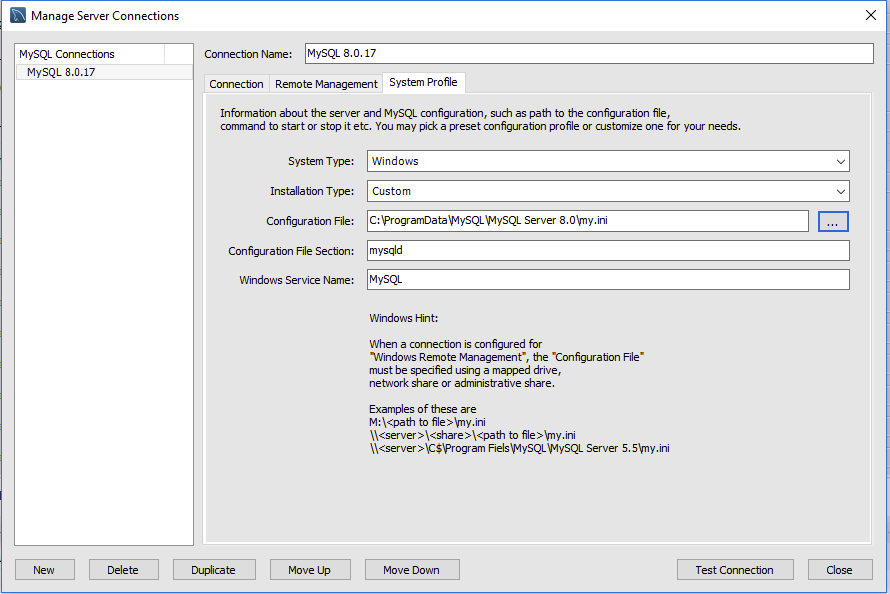Expand the Installation Type dropdown
This screenshot has height=594, width=890.
608,191
